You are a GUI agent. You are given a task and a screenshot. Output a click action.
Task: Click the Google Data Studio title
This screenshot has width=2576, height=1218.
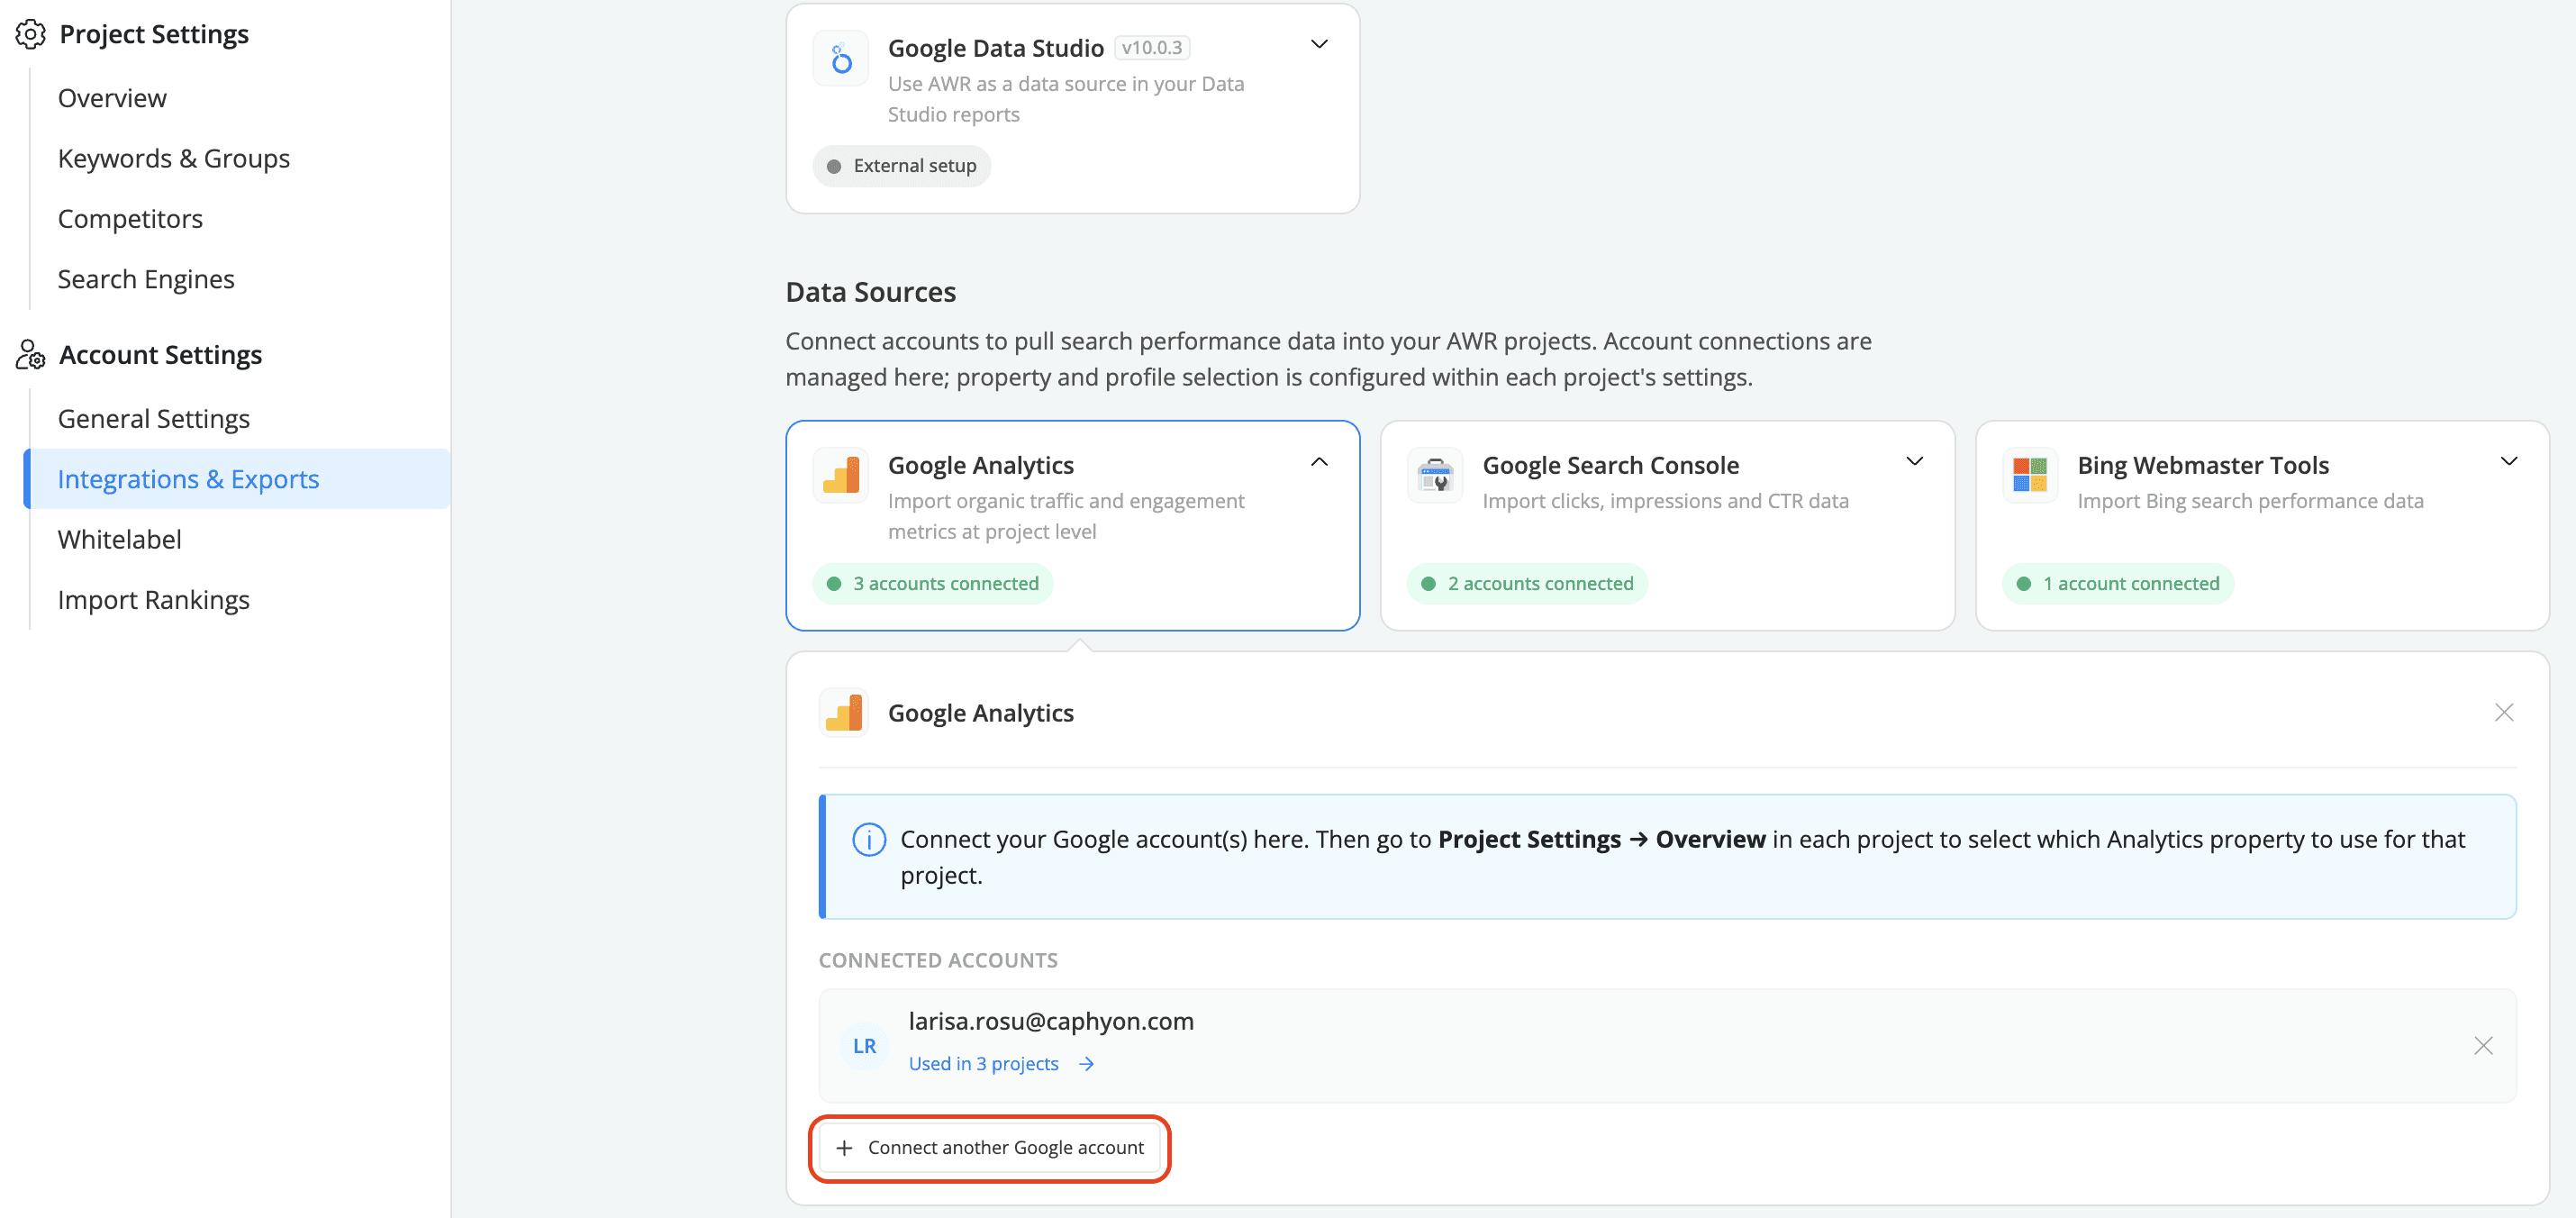tap(996, 48)
